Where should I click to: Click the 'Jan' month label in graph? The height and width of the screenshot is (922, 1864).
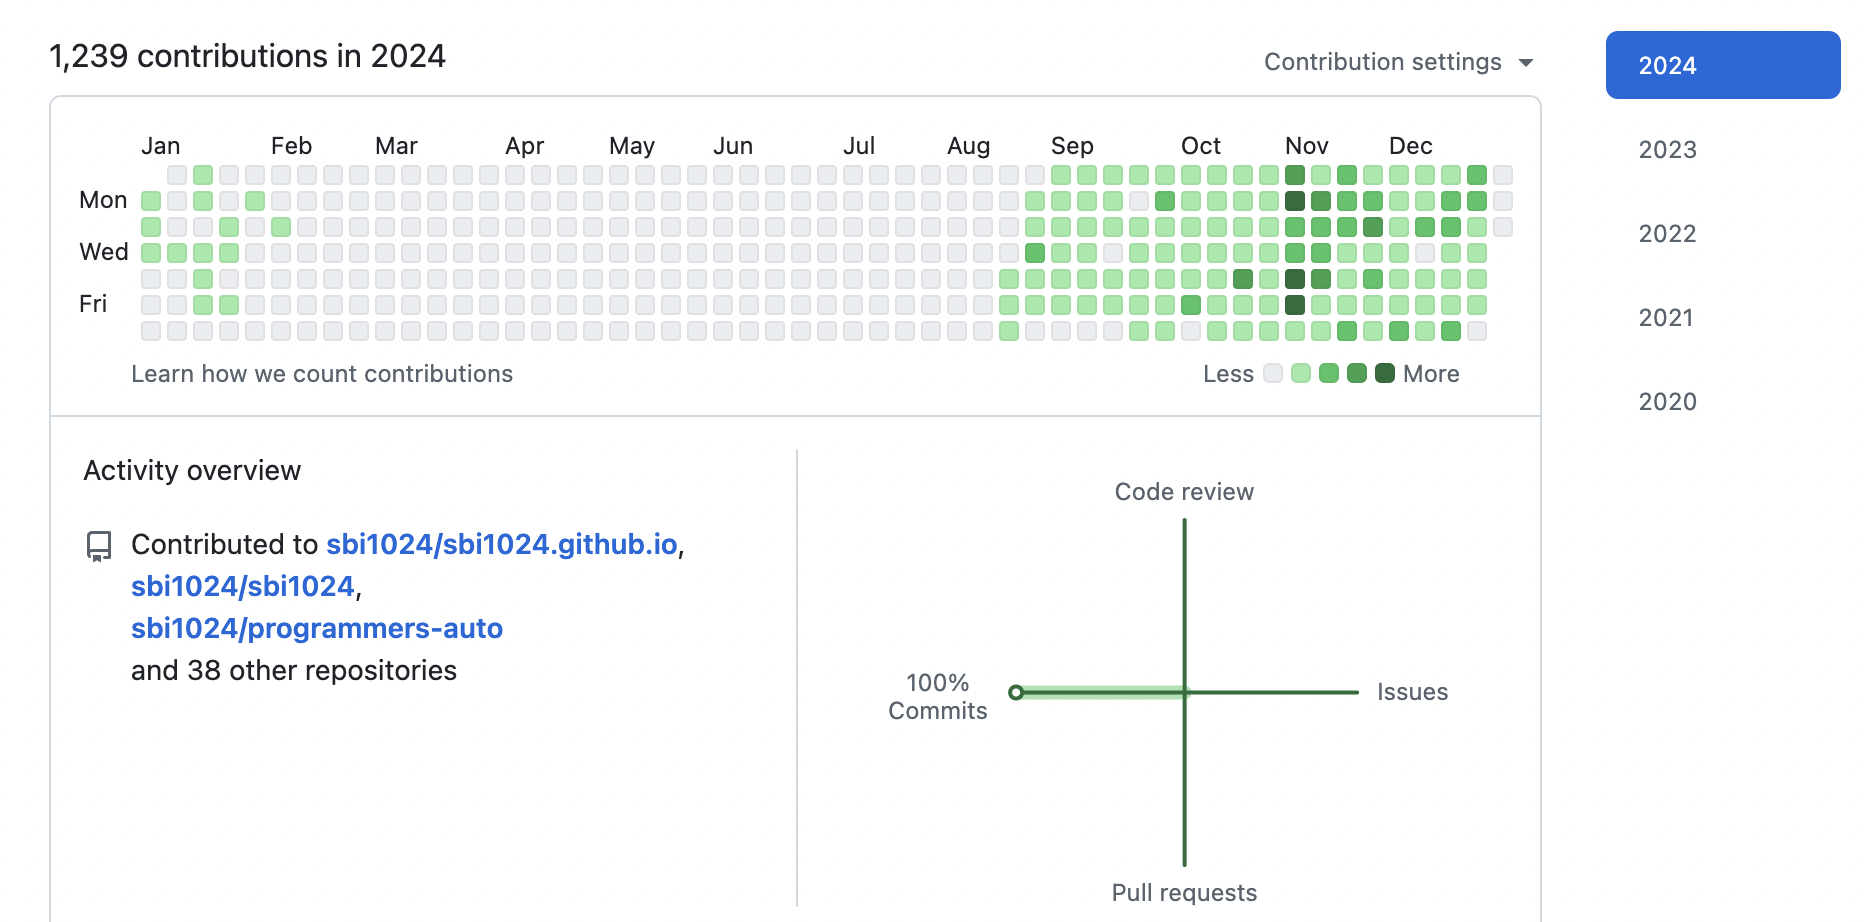click(160, 146)
